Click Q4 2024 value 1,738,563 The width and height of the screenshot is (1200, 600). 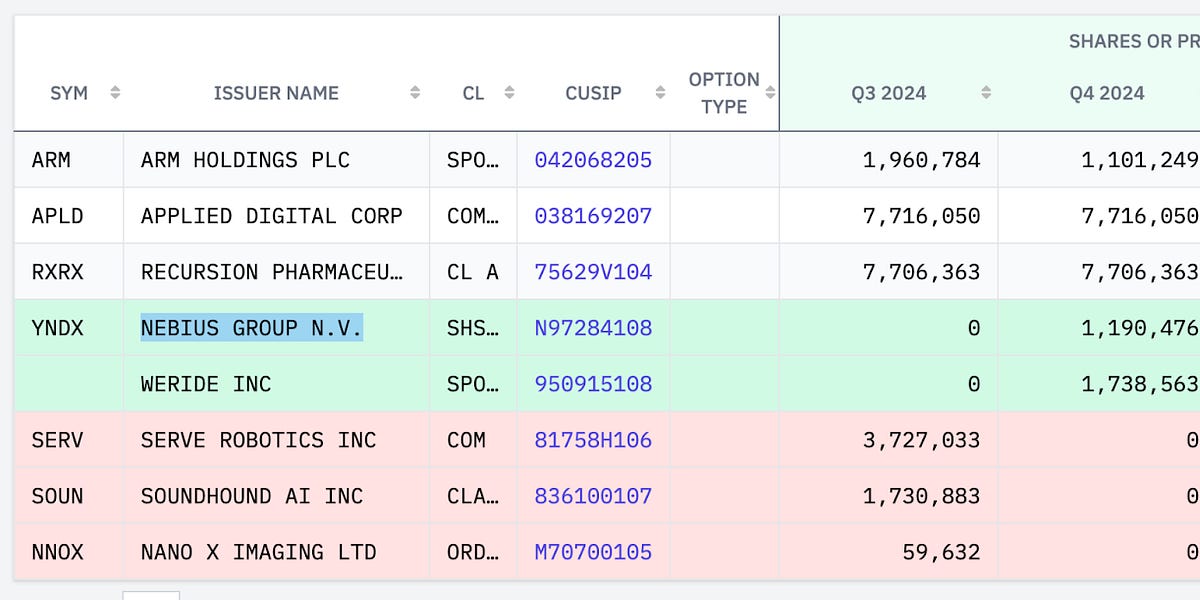(1140, 384)
